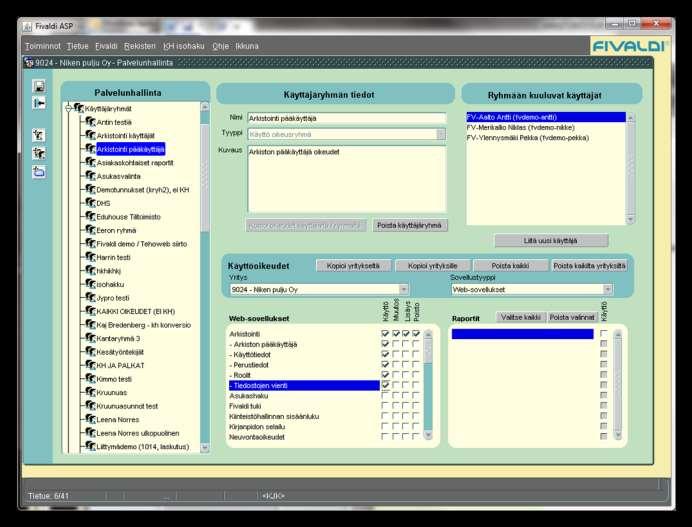Viewport: 692px width, 527px height.
Task: Click group icon beside Kruunuas
Action: (x=90, y=392)
